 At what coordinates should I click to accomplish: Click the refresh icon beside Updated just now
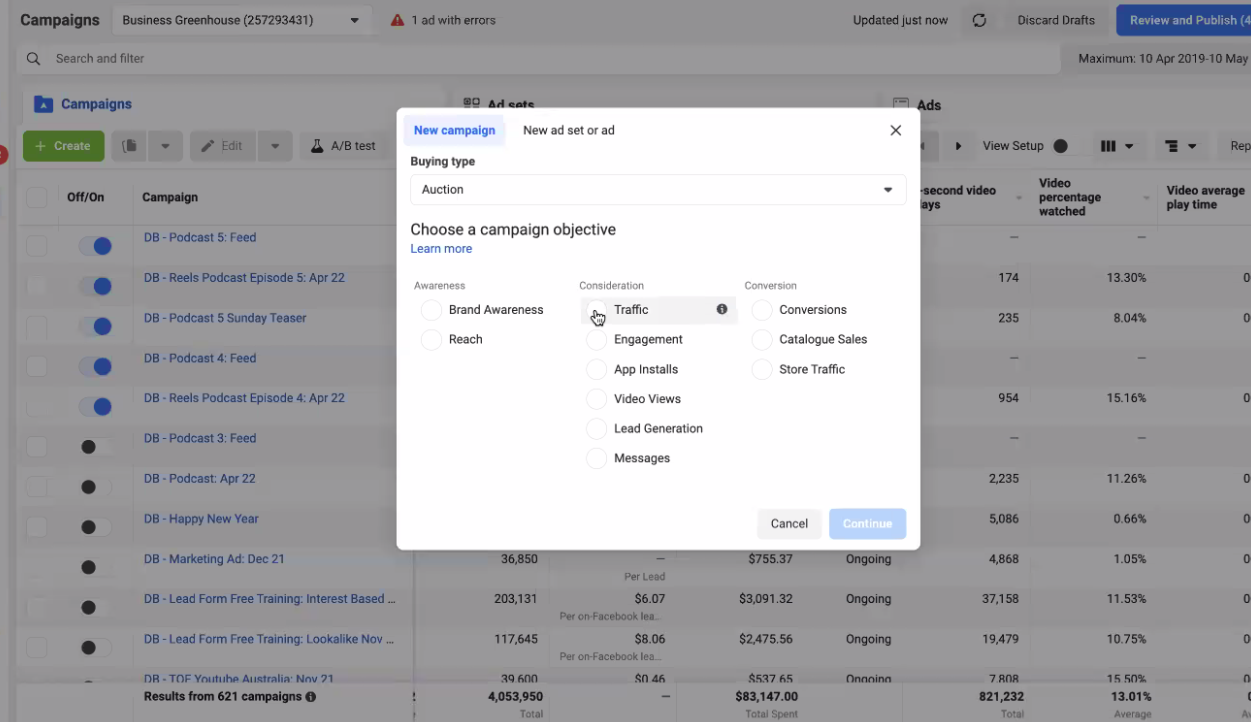[979, 20]
